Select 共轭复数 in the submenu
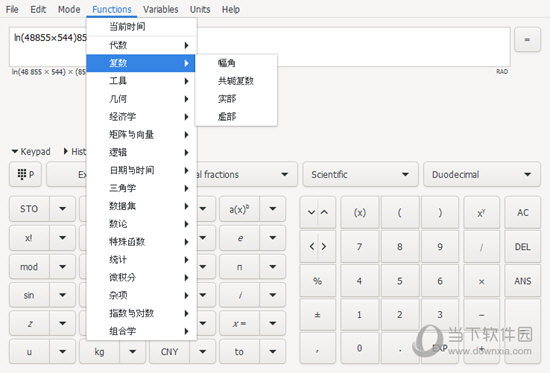Viewport: 550px width, 373px height. tap(236, 81)
